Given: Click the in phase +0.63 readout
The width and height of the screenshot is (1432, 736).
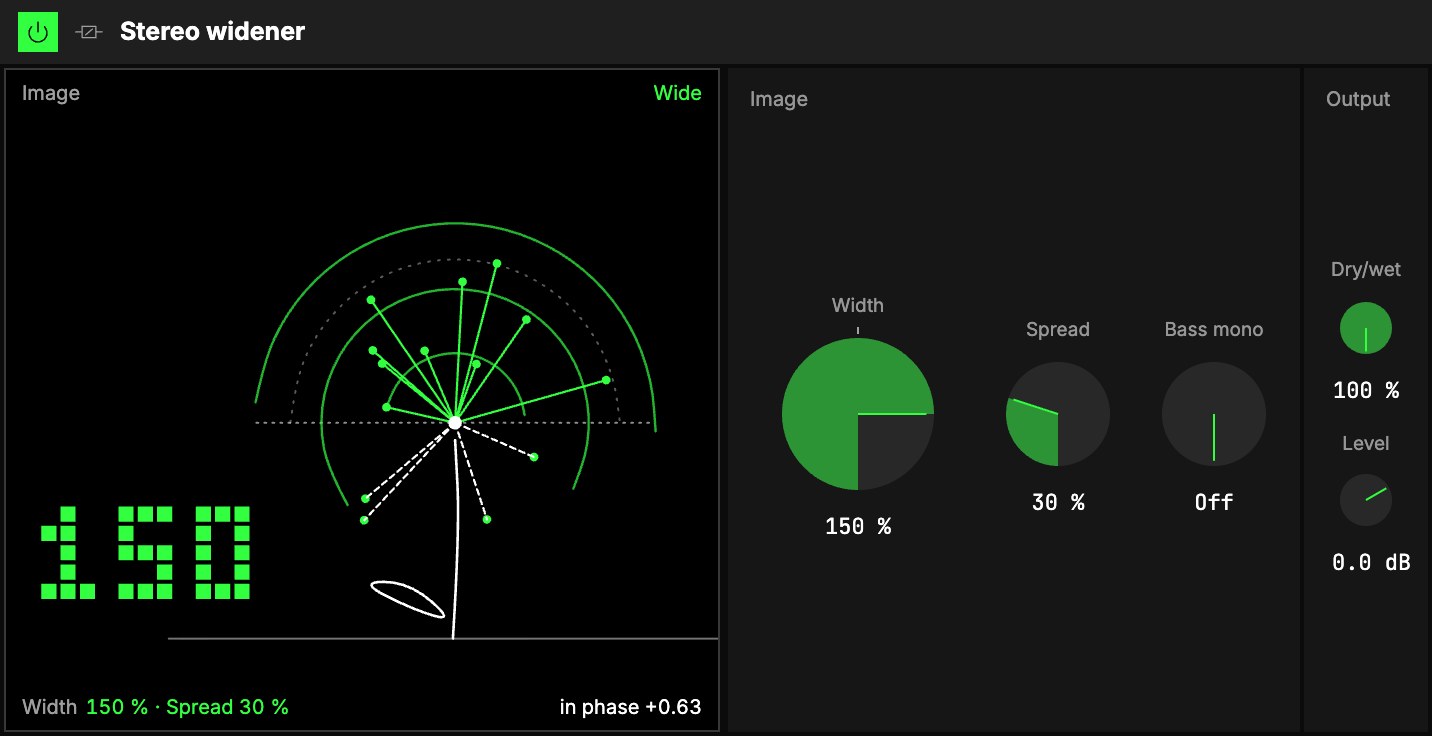Looking at the screenshot, I should pyautogui.click(x=630, y=707).
